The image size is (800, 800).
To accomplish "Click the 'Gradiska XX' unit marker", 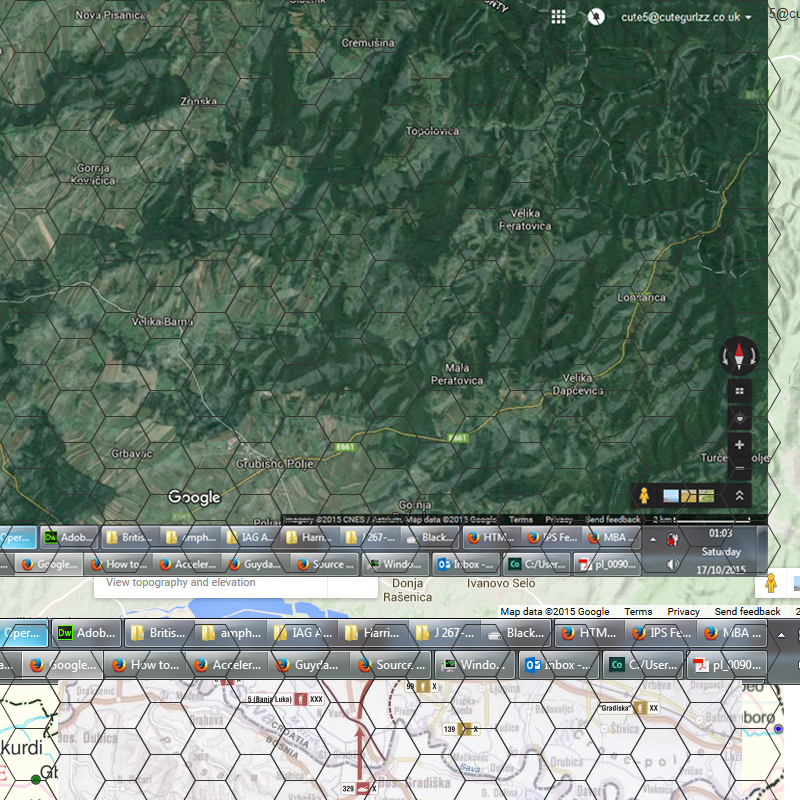I will coord(629,708).
